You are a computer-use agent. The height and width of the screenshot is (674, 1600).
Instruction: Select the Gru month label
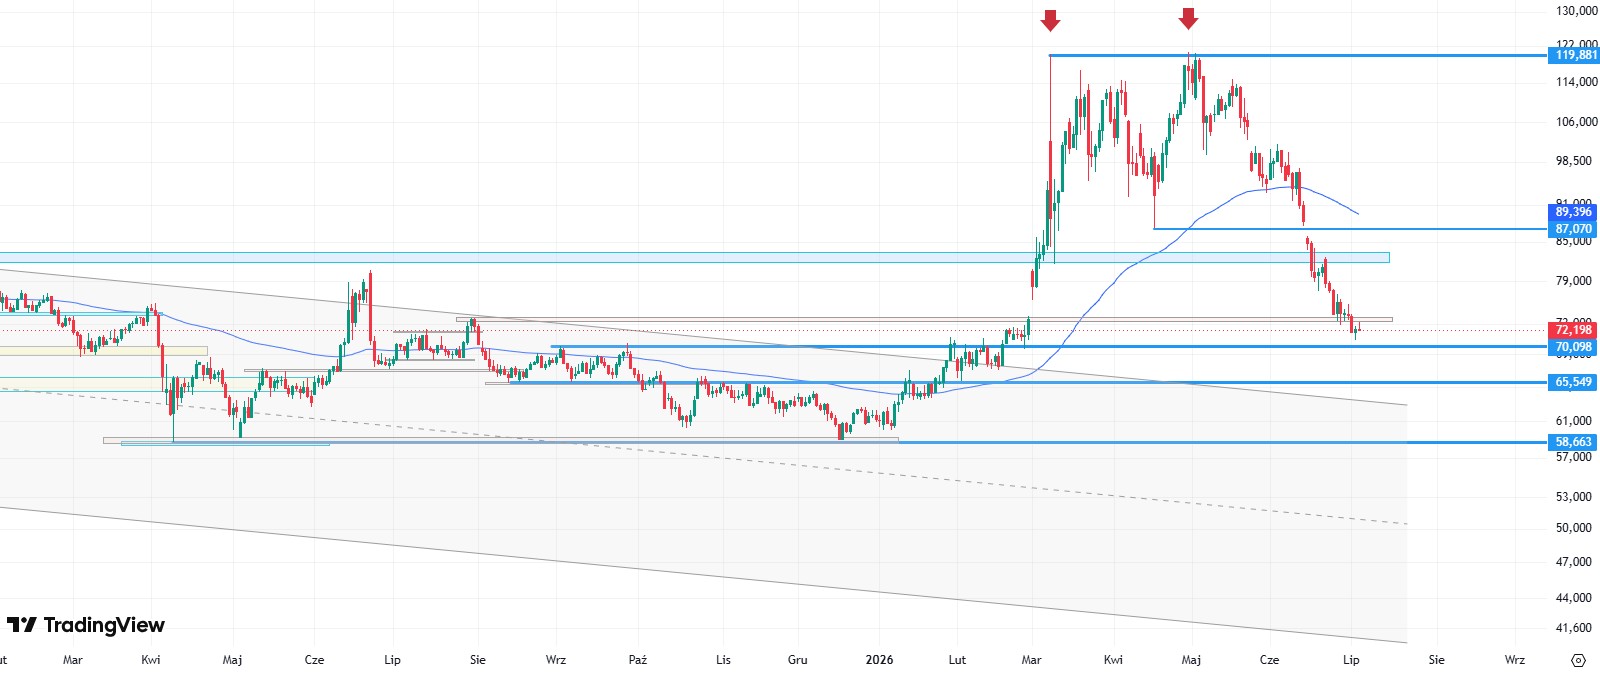[797, 660]
